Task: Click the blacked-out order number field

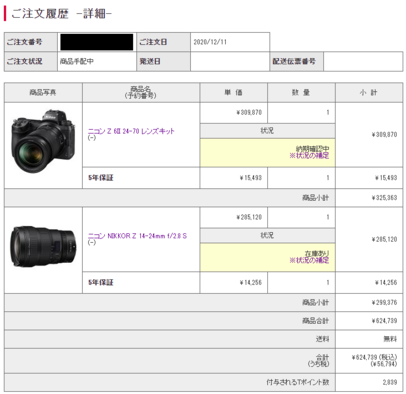Action: point(97,42)
